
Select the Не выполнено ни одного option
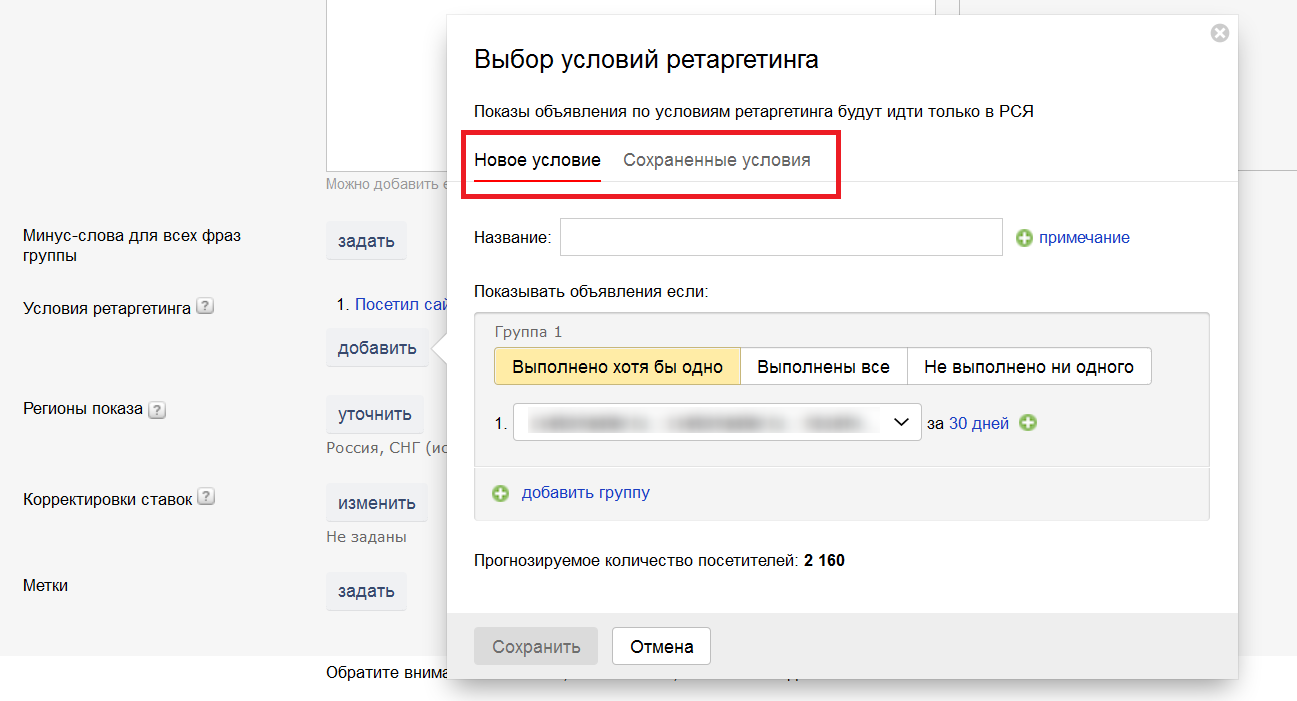point(1028,367)
